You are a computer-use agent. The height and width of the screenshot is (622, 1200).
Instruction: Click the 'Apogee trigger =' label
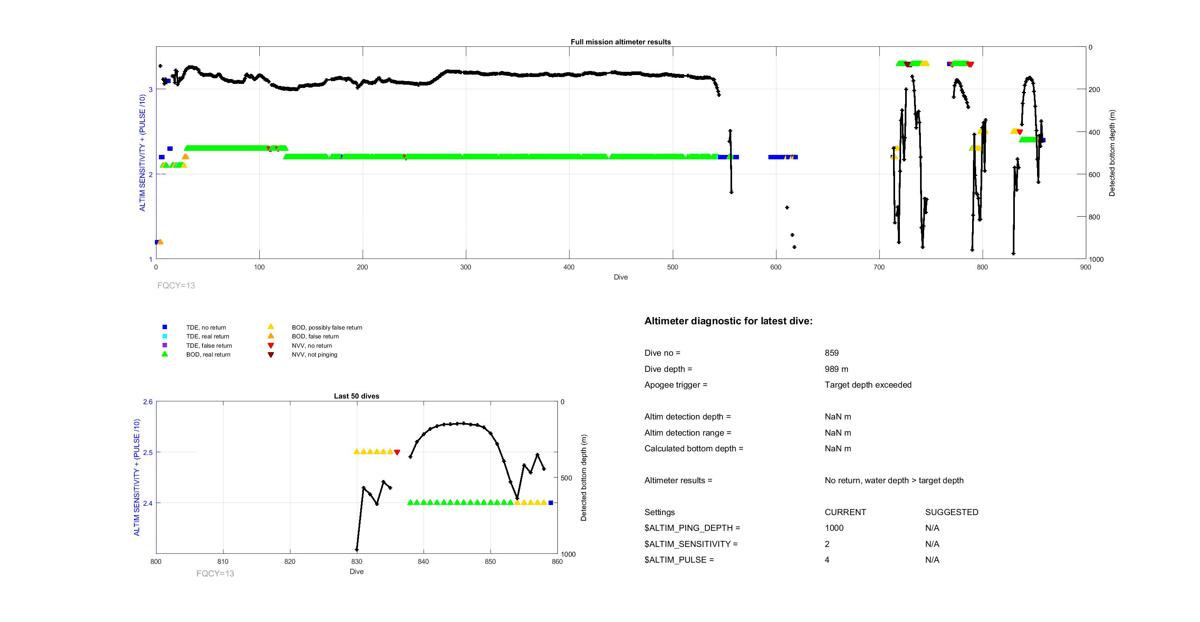click(676, 385)
